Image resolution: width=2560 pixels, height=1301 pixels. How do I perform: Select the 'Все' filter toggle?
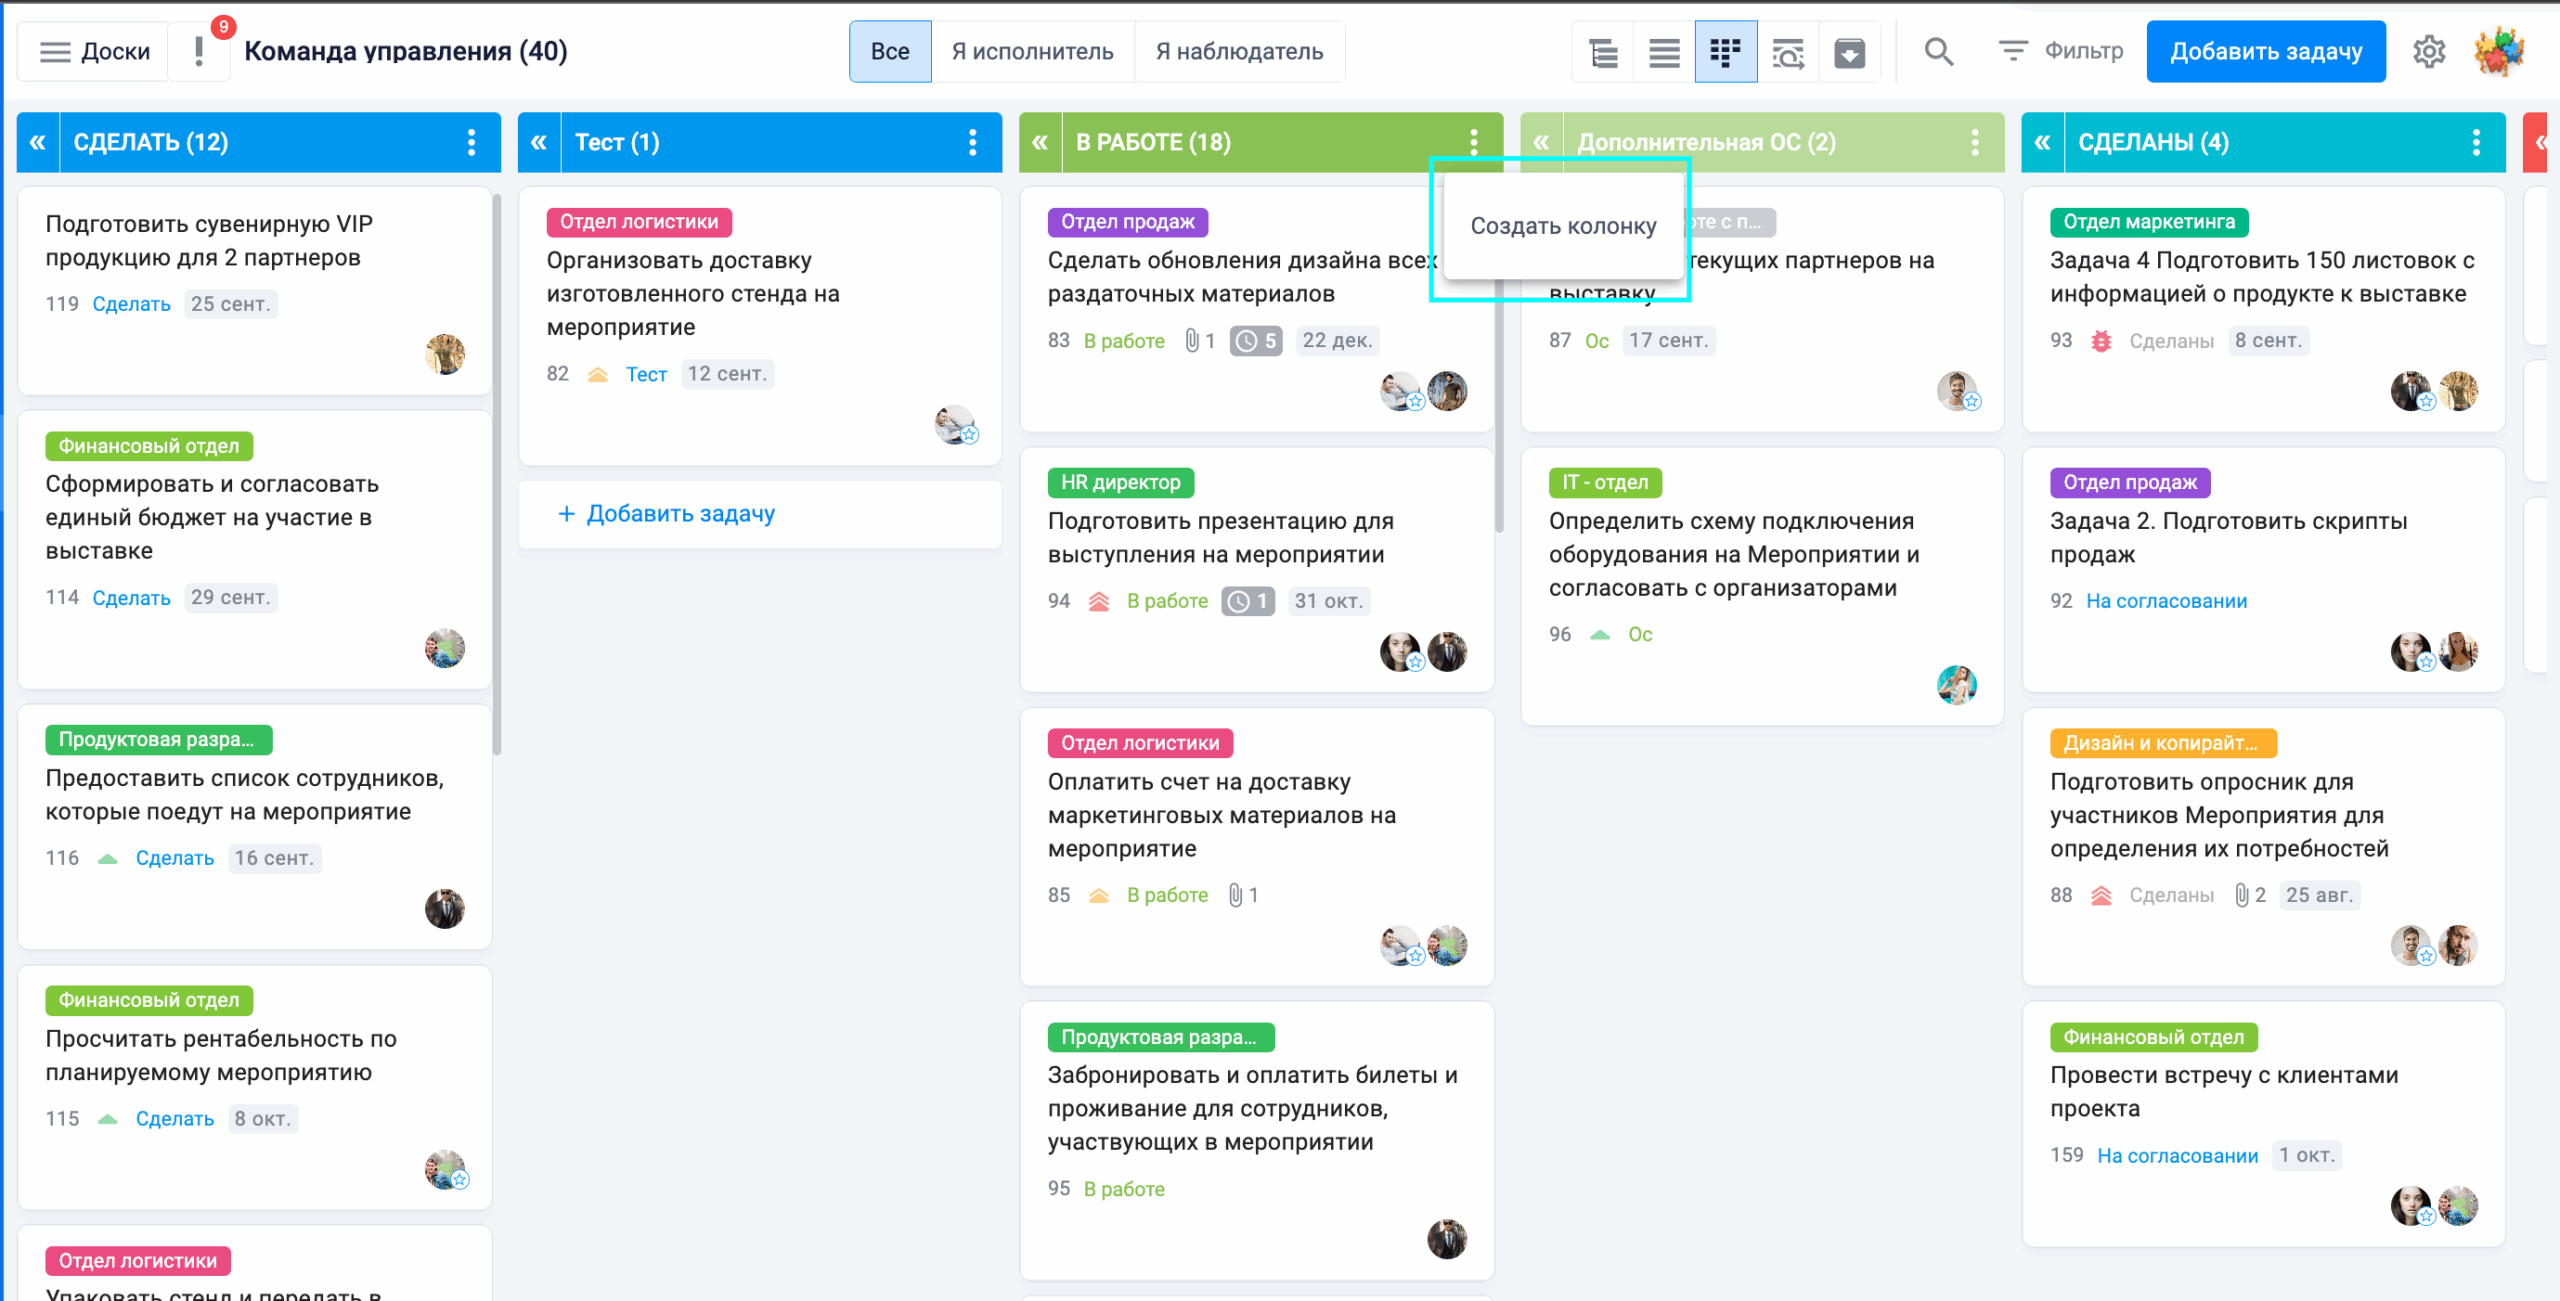click(889, 51)
